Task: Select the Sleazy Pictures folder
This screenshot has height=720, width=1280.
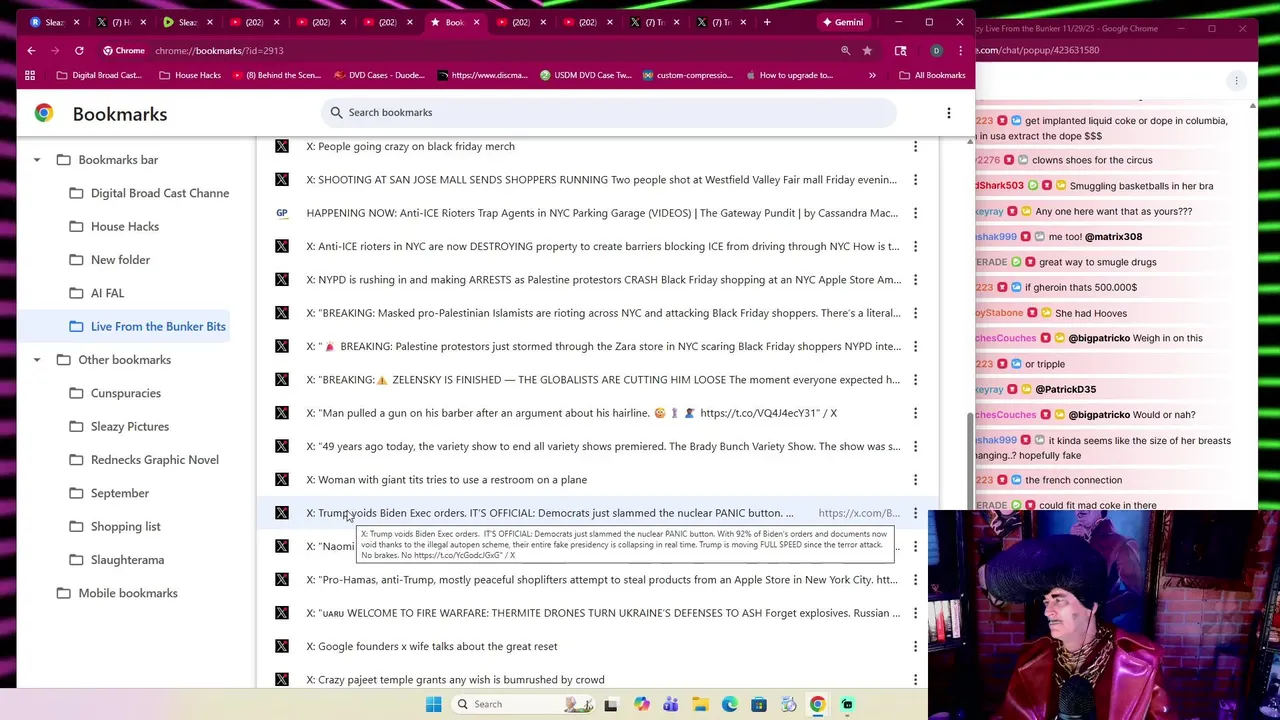Action: coord(119,426)
